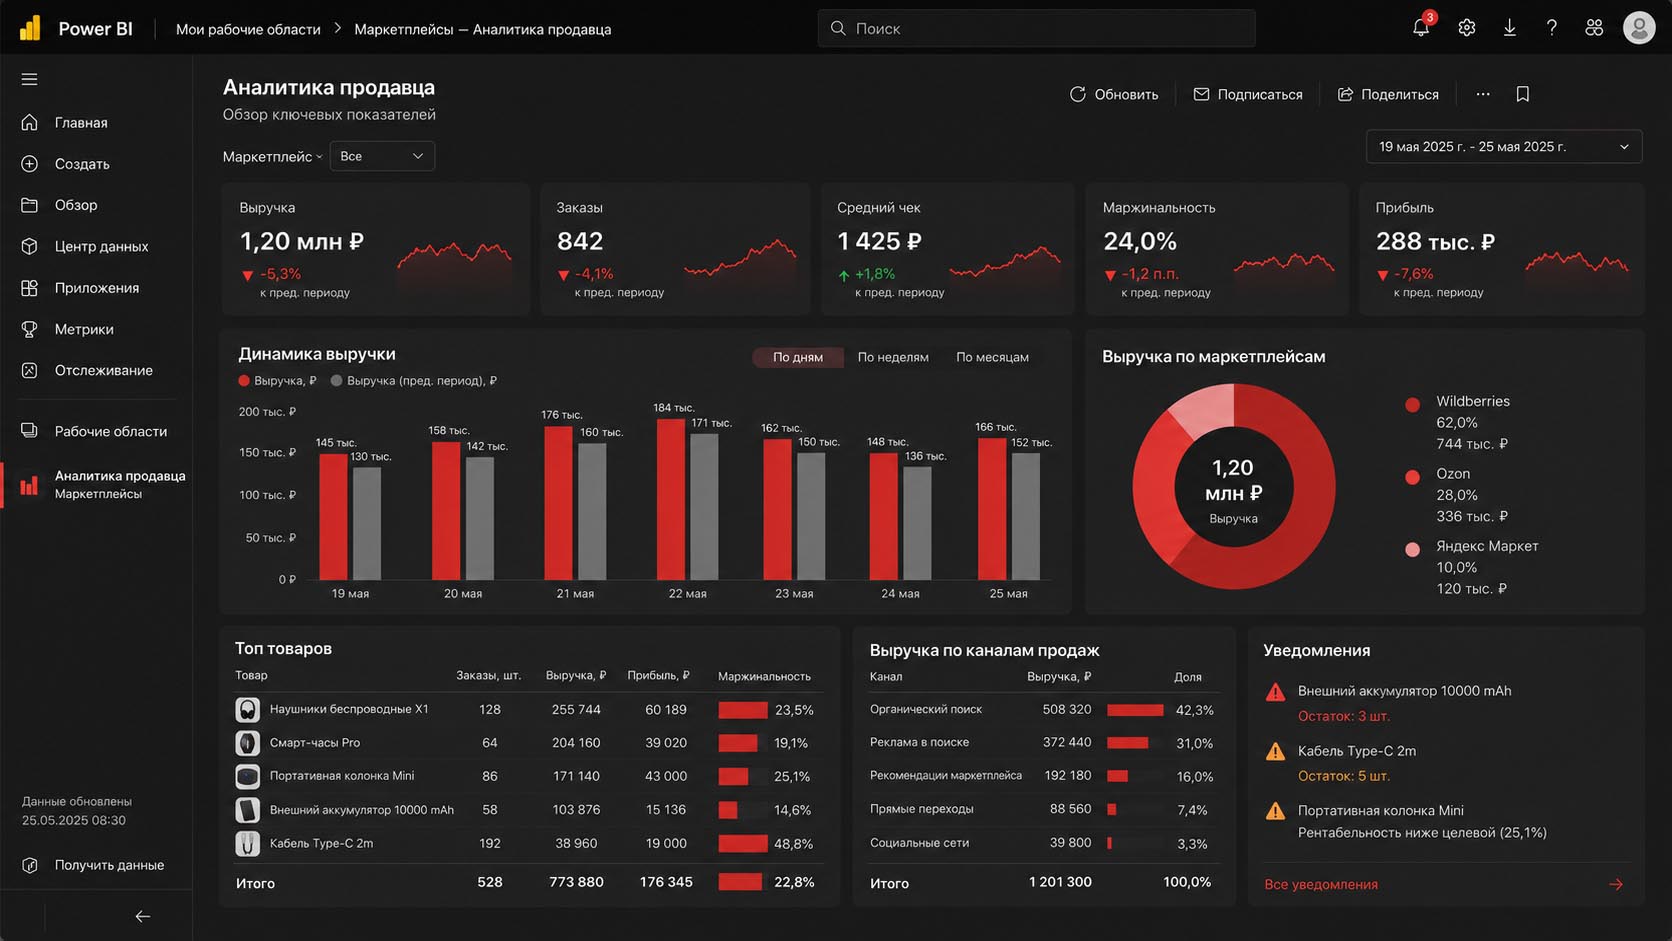Click the Портативная колонка Mini row name

(x=342, y=776)
